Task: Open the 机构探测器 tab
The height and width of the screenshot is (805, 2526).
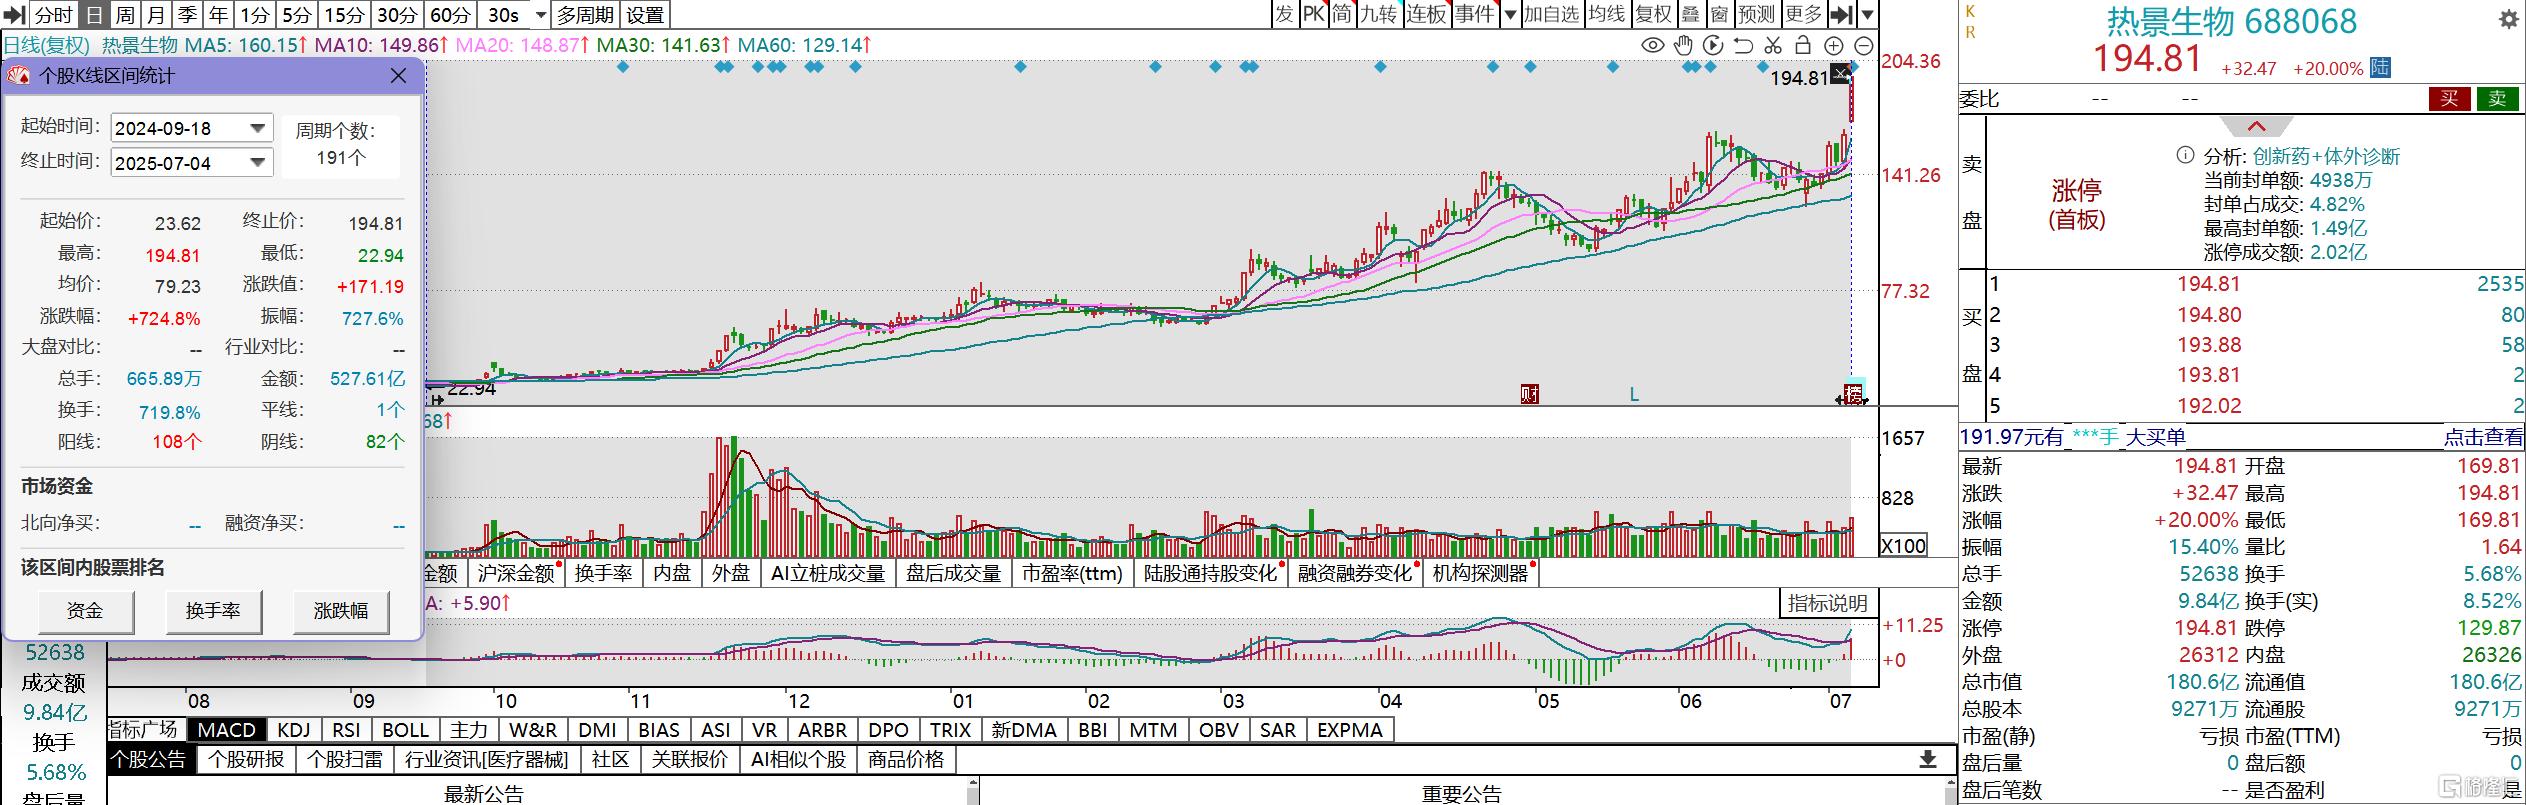Action: click(x=1480, y=573)
